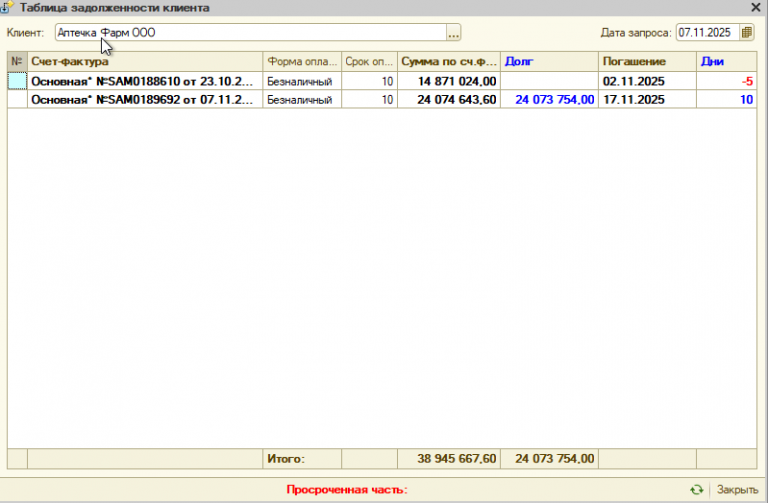Click the empty debt cell in SAM0188610 row

pyautogui.click(x=549, y=81)
